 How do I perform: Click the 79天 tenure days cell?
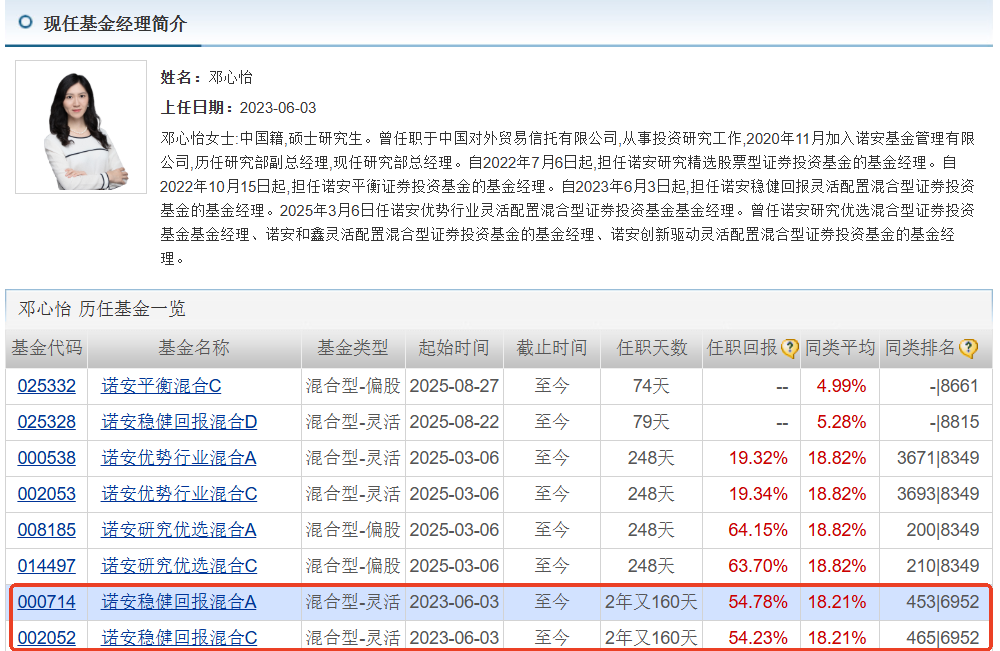pos(651,421)
